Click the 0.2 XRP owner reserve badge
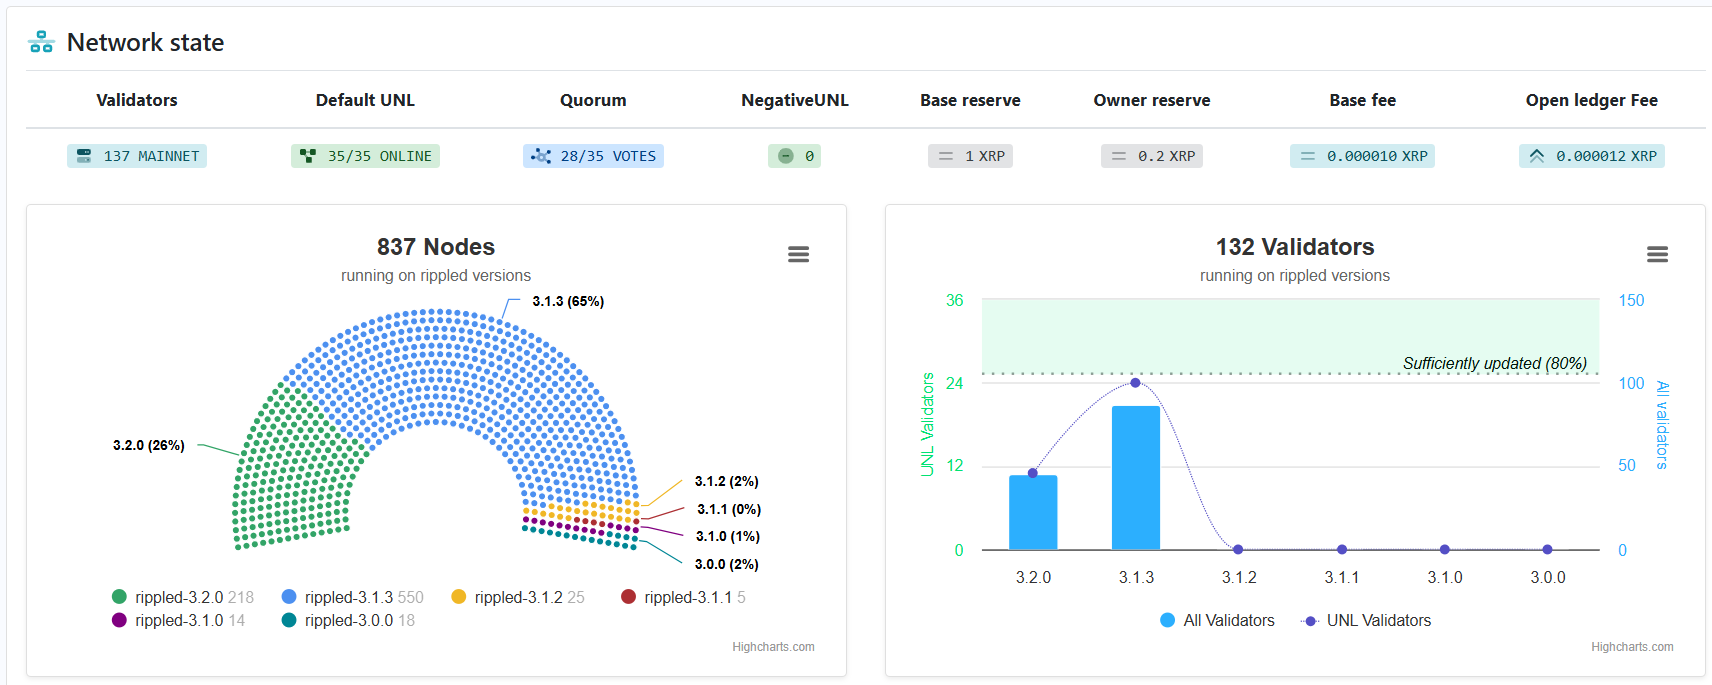The height and width of the screenshot is (685, 1712). [x=1152, y=156]
